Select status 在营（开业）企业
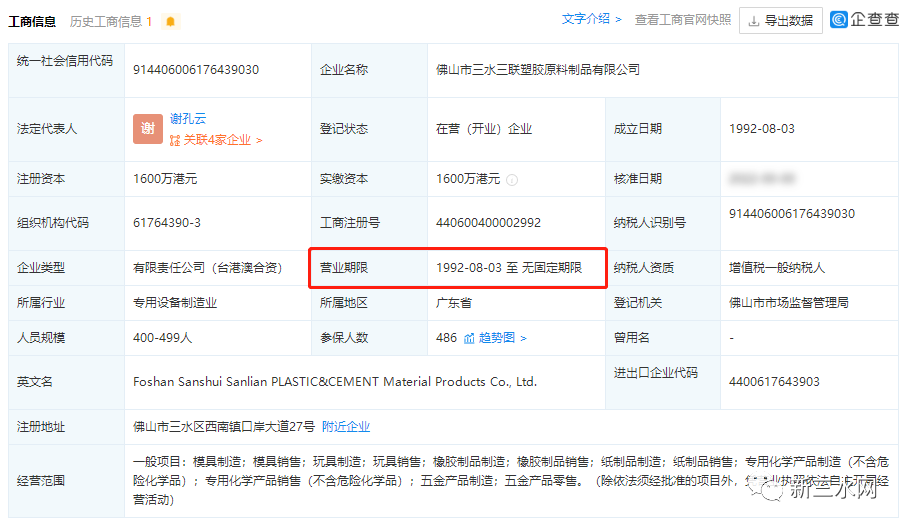Viewport: 907px width, 528px height. (484, 129)
